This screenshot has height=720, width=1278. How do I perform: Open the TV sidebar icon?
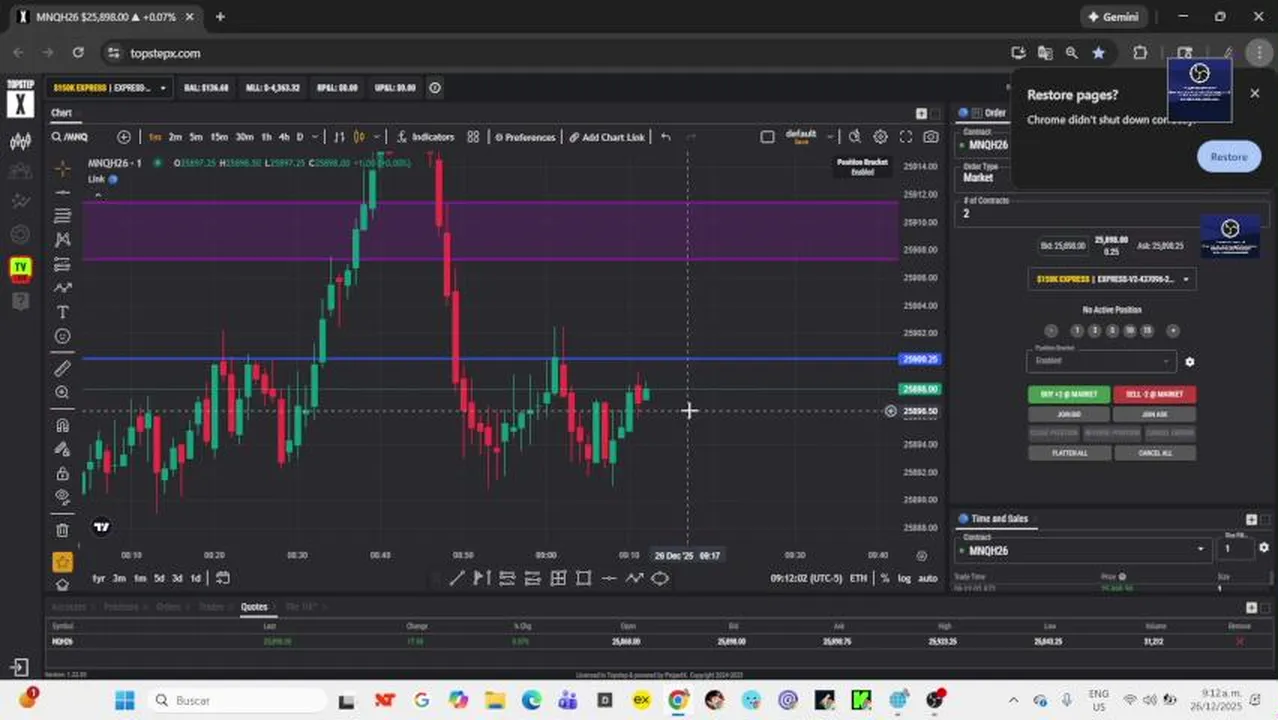[x=20, y=267]
